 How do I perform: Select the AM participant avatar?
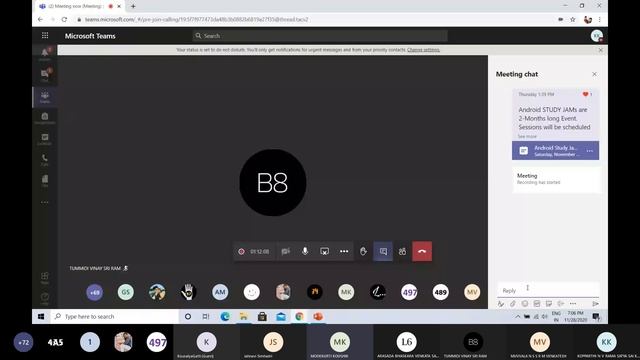coord(220,292)
